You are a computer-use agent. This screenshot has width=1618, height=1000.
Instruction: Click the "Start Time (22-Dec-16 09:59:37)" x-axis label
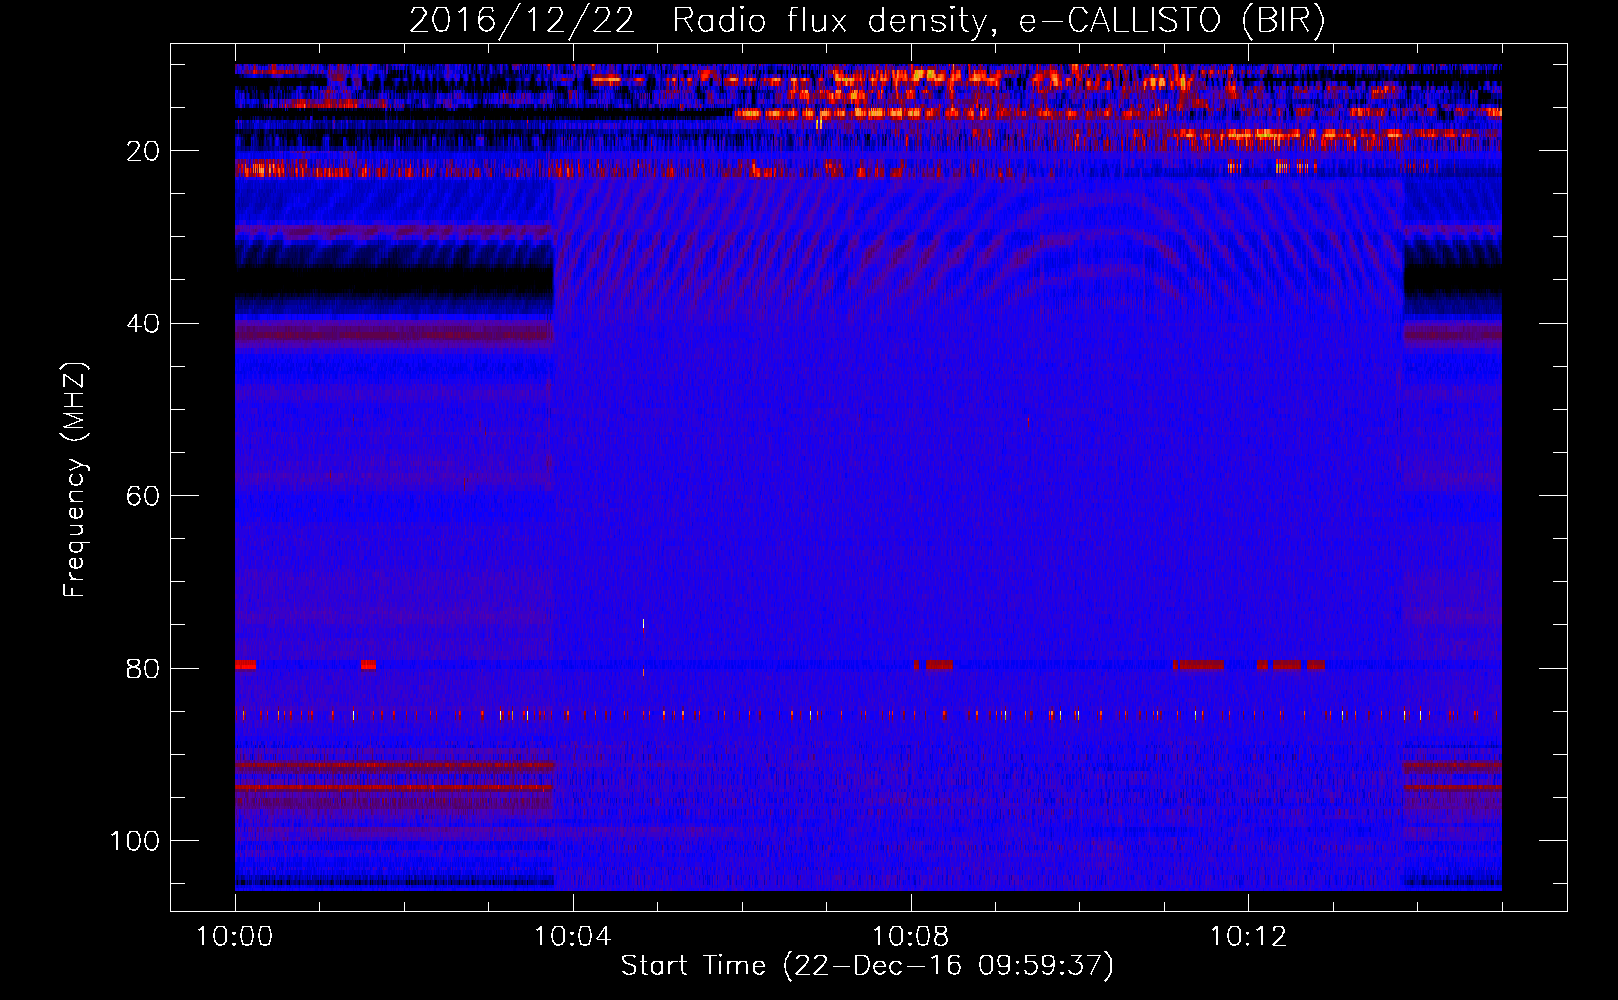pyautogui.click(x=867, y=966)
